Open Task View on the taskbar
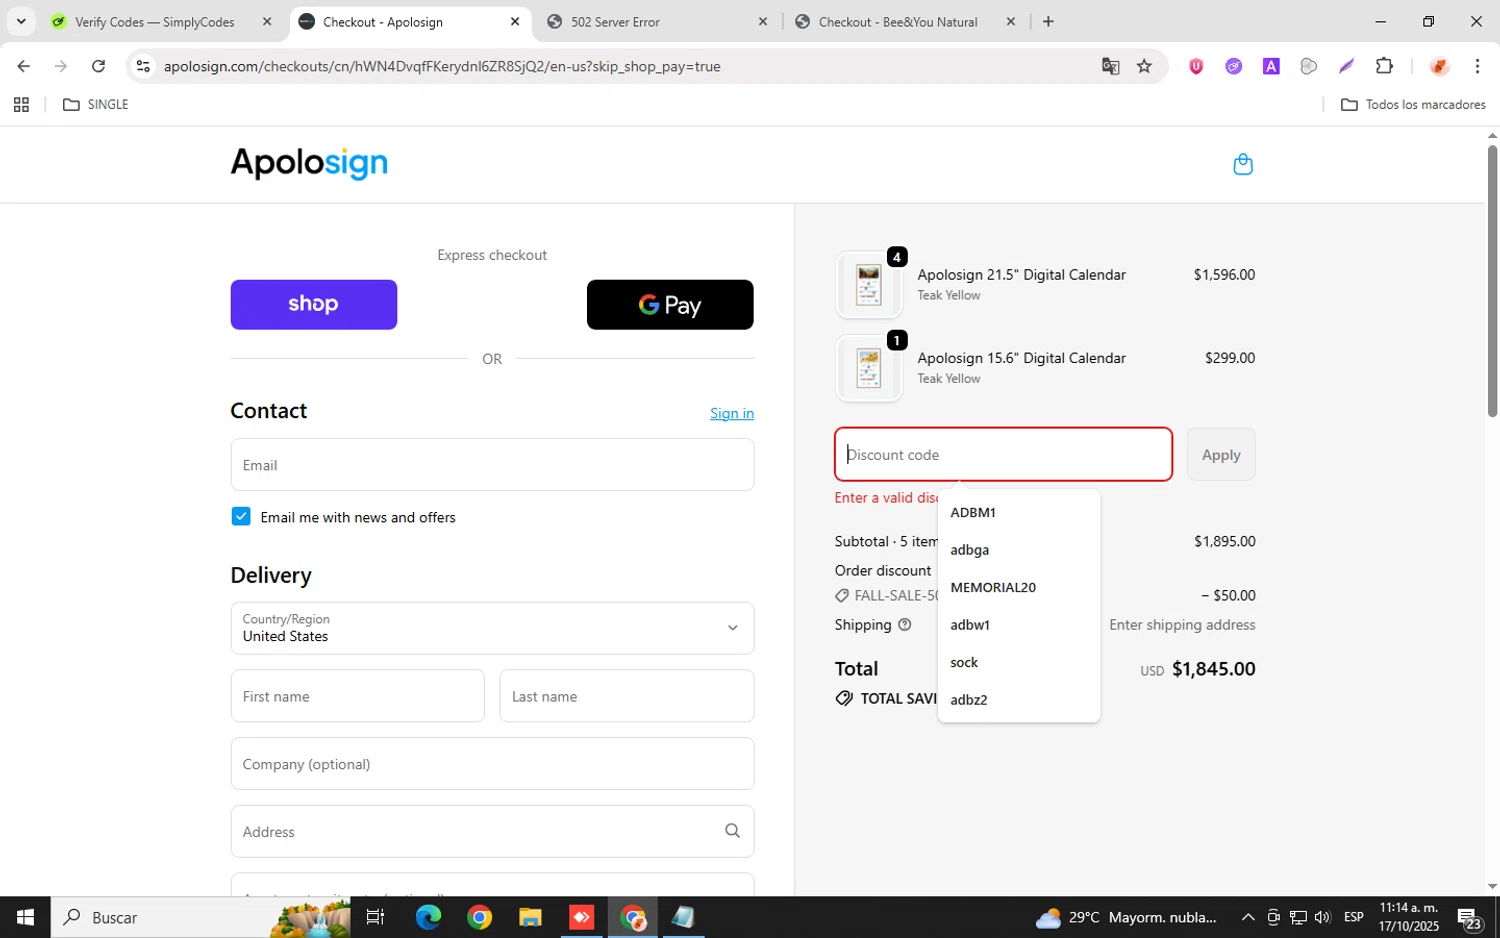This screenshot has width=1500, height=938. point(376,917)
